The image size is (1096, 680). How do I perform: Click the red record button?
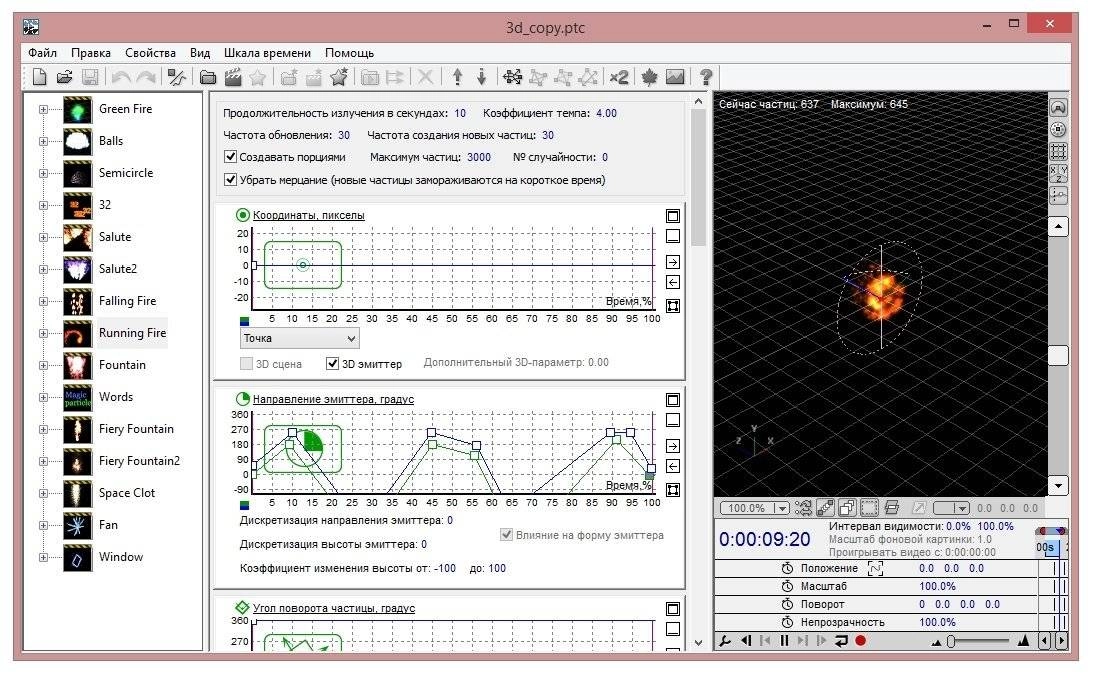861,640
